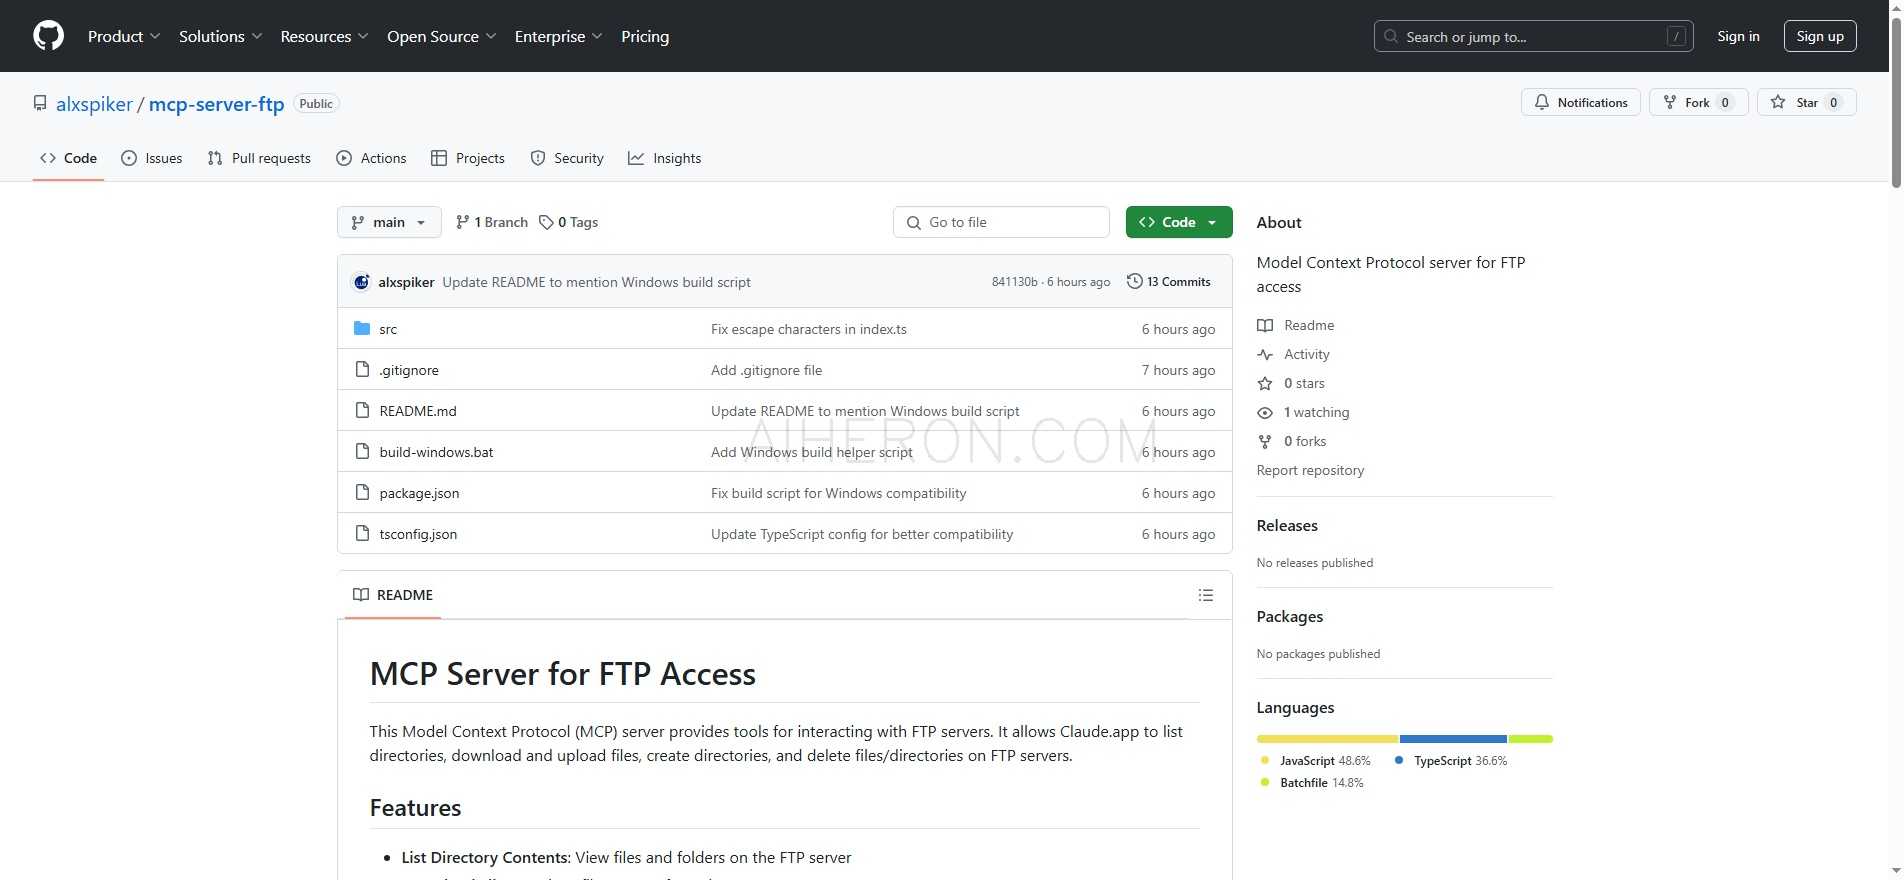Switch to the Issues tab
This screenshot has height=880, width=1904.
151,158
